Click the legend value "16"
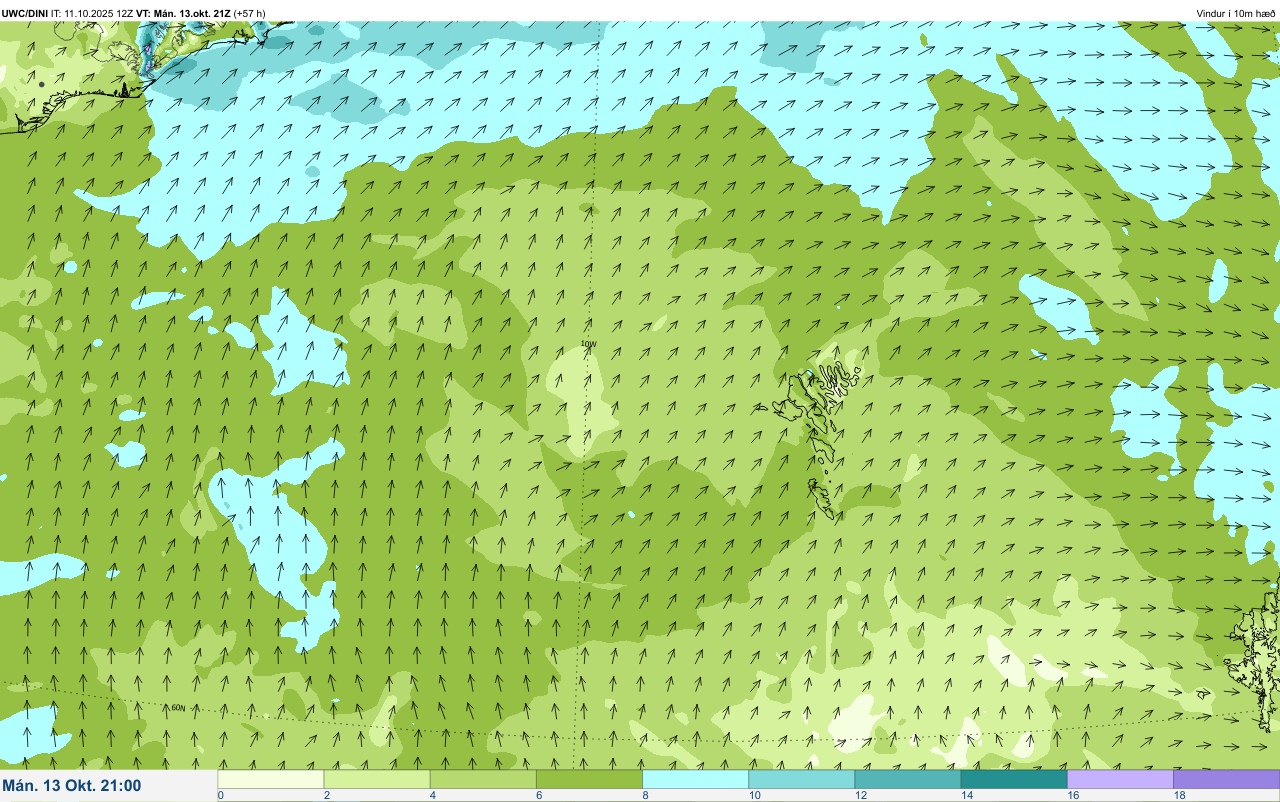Viewport: 1280px width, 802px height. [x=1071, y=795]
